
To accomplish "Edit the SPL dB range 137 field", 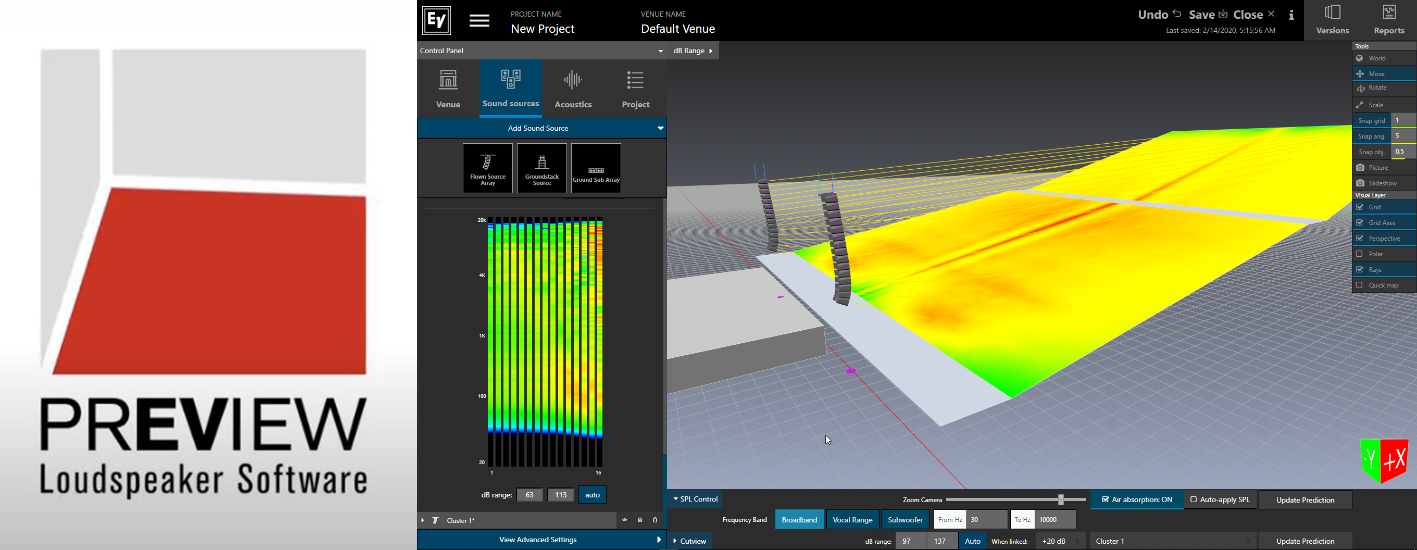I will [x=943, y=541].
